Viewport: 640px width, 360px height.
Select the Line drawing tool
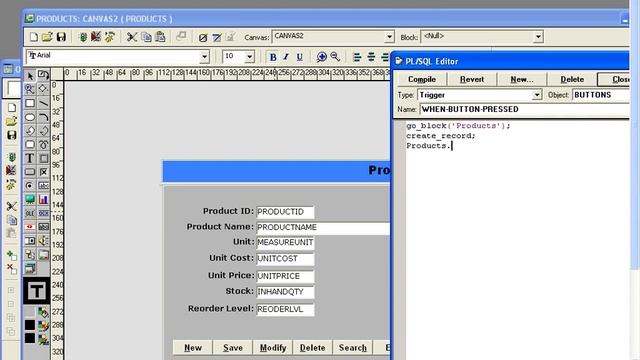tap(43, 103)
